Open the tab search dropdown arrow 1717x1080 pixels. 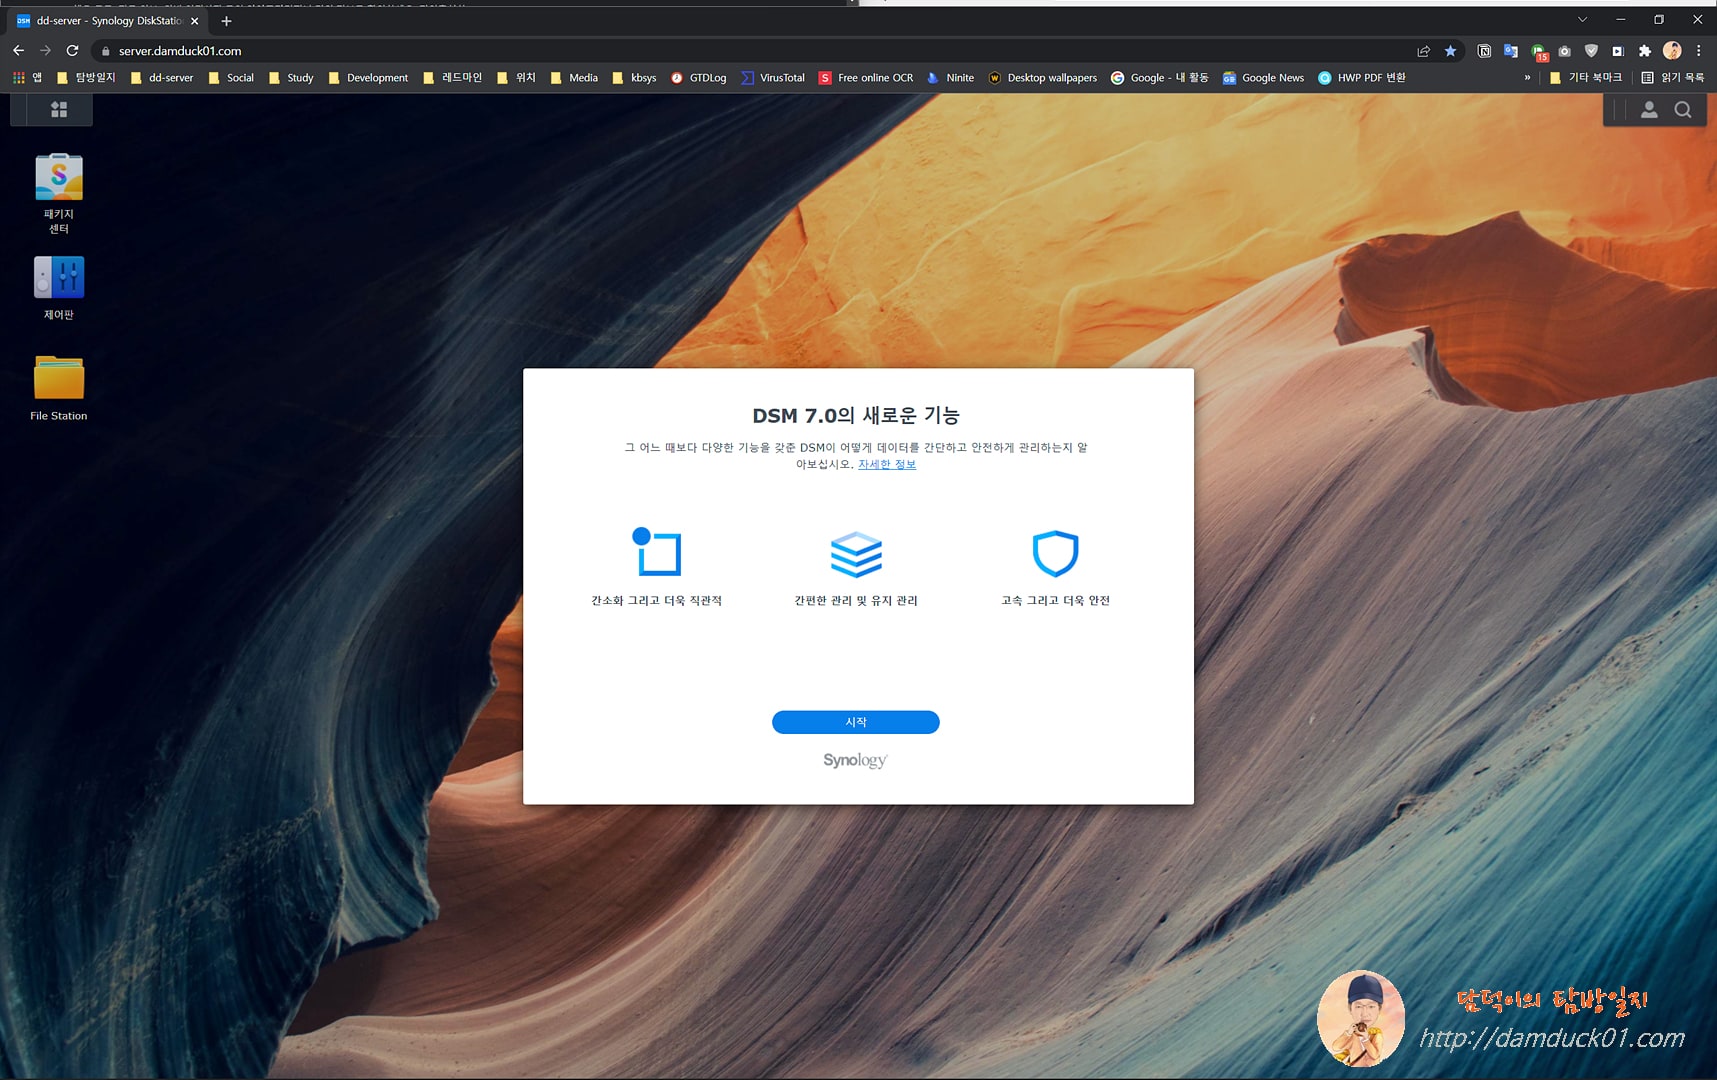[x=1581, y=19]
